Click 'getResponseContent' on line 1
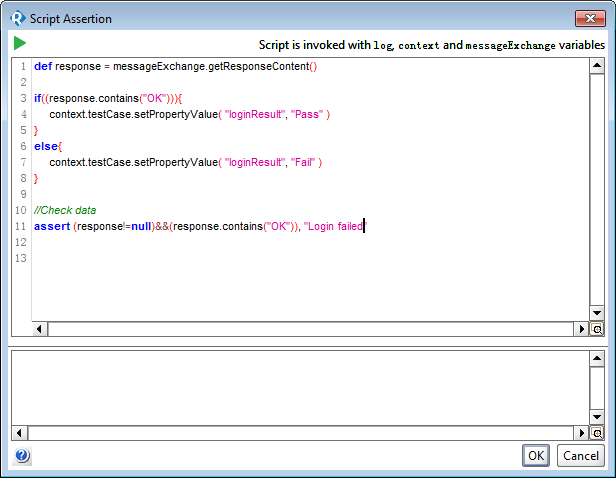 point(258,66)
